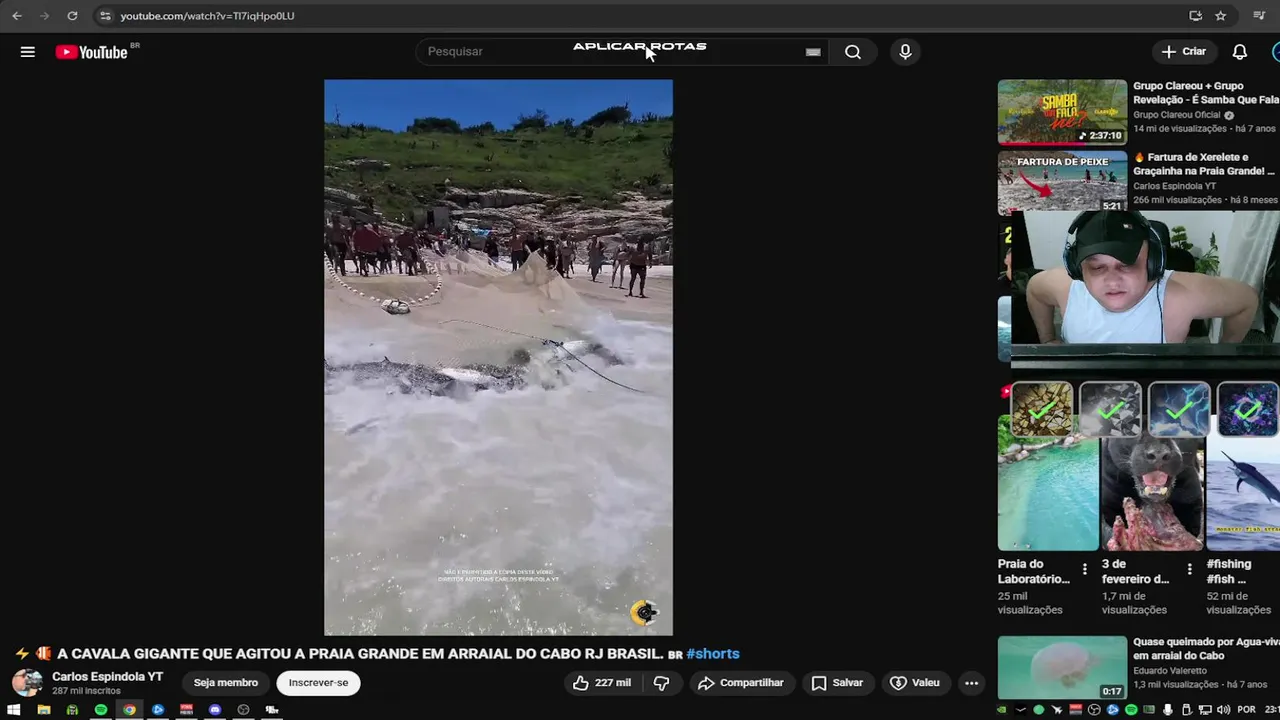Open the notifications bell
The image size is (1280, 720).
click(1239, 52)
